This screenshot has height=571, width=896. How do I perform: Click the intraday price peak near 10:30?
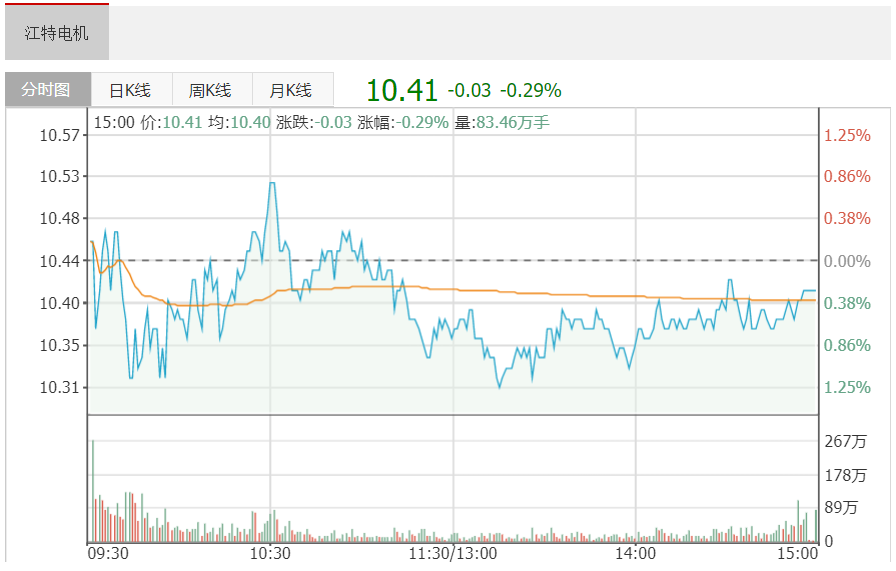click(x=272, y=183)
